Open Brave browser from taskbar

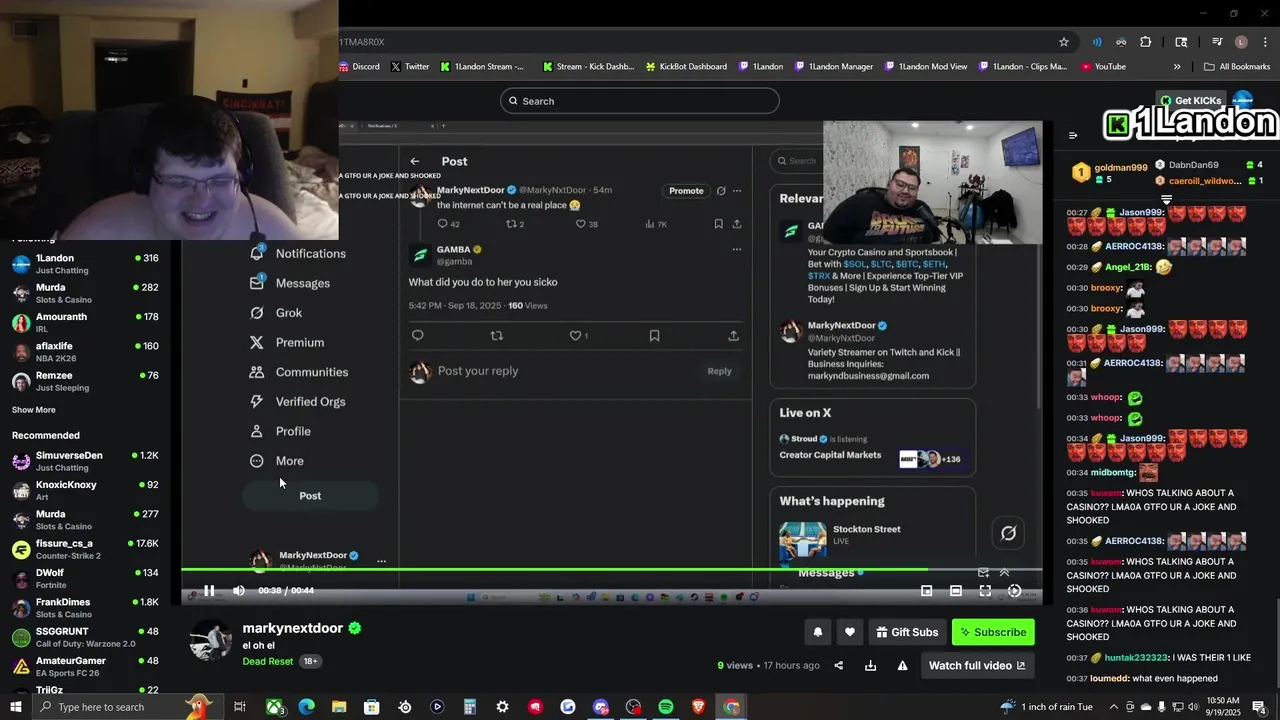698,707
